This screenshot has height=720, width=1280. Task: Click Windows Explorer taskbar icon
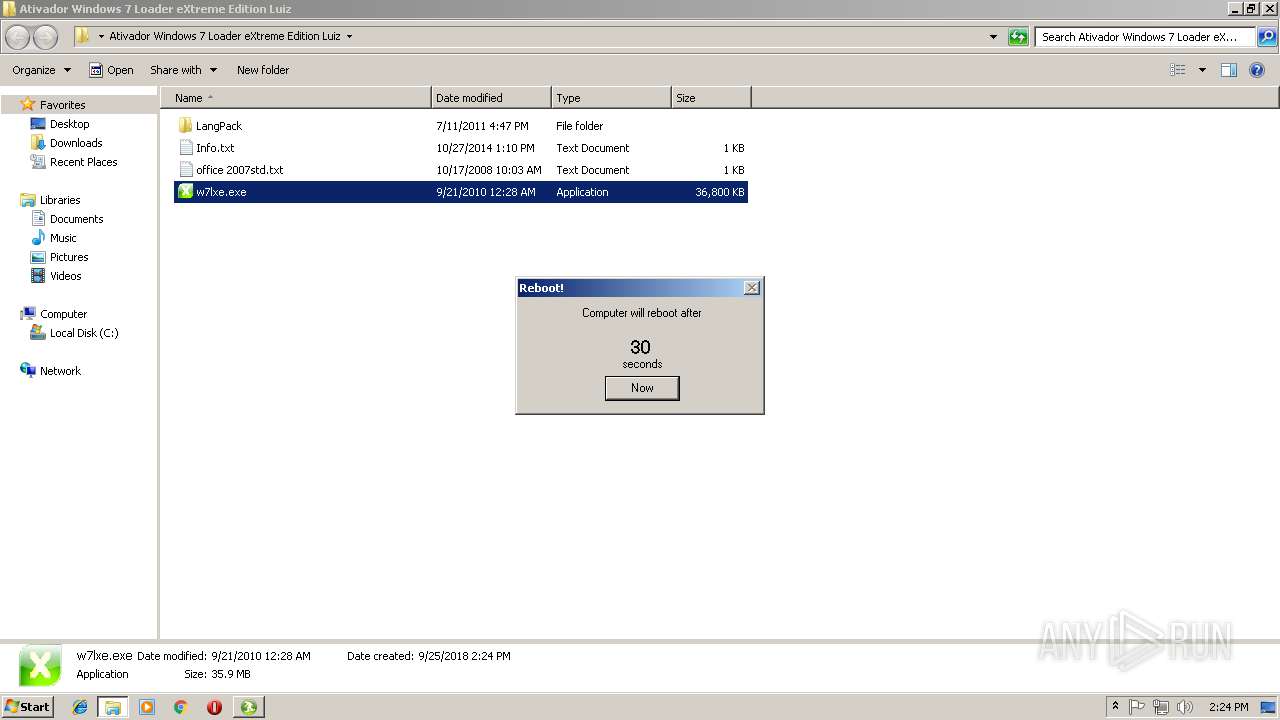113,707
